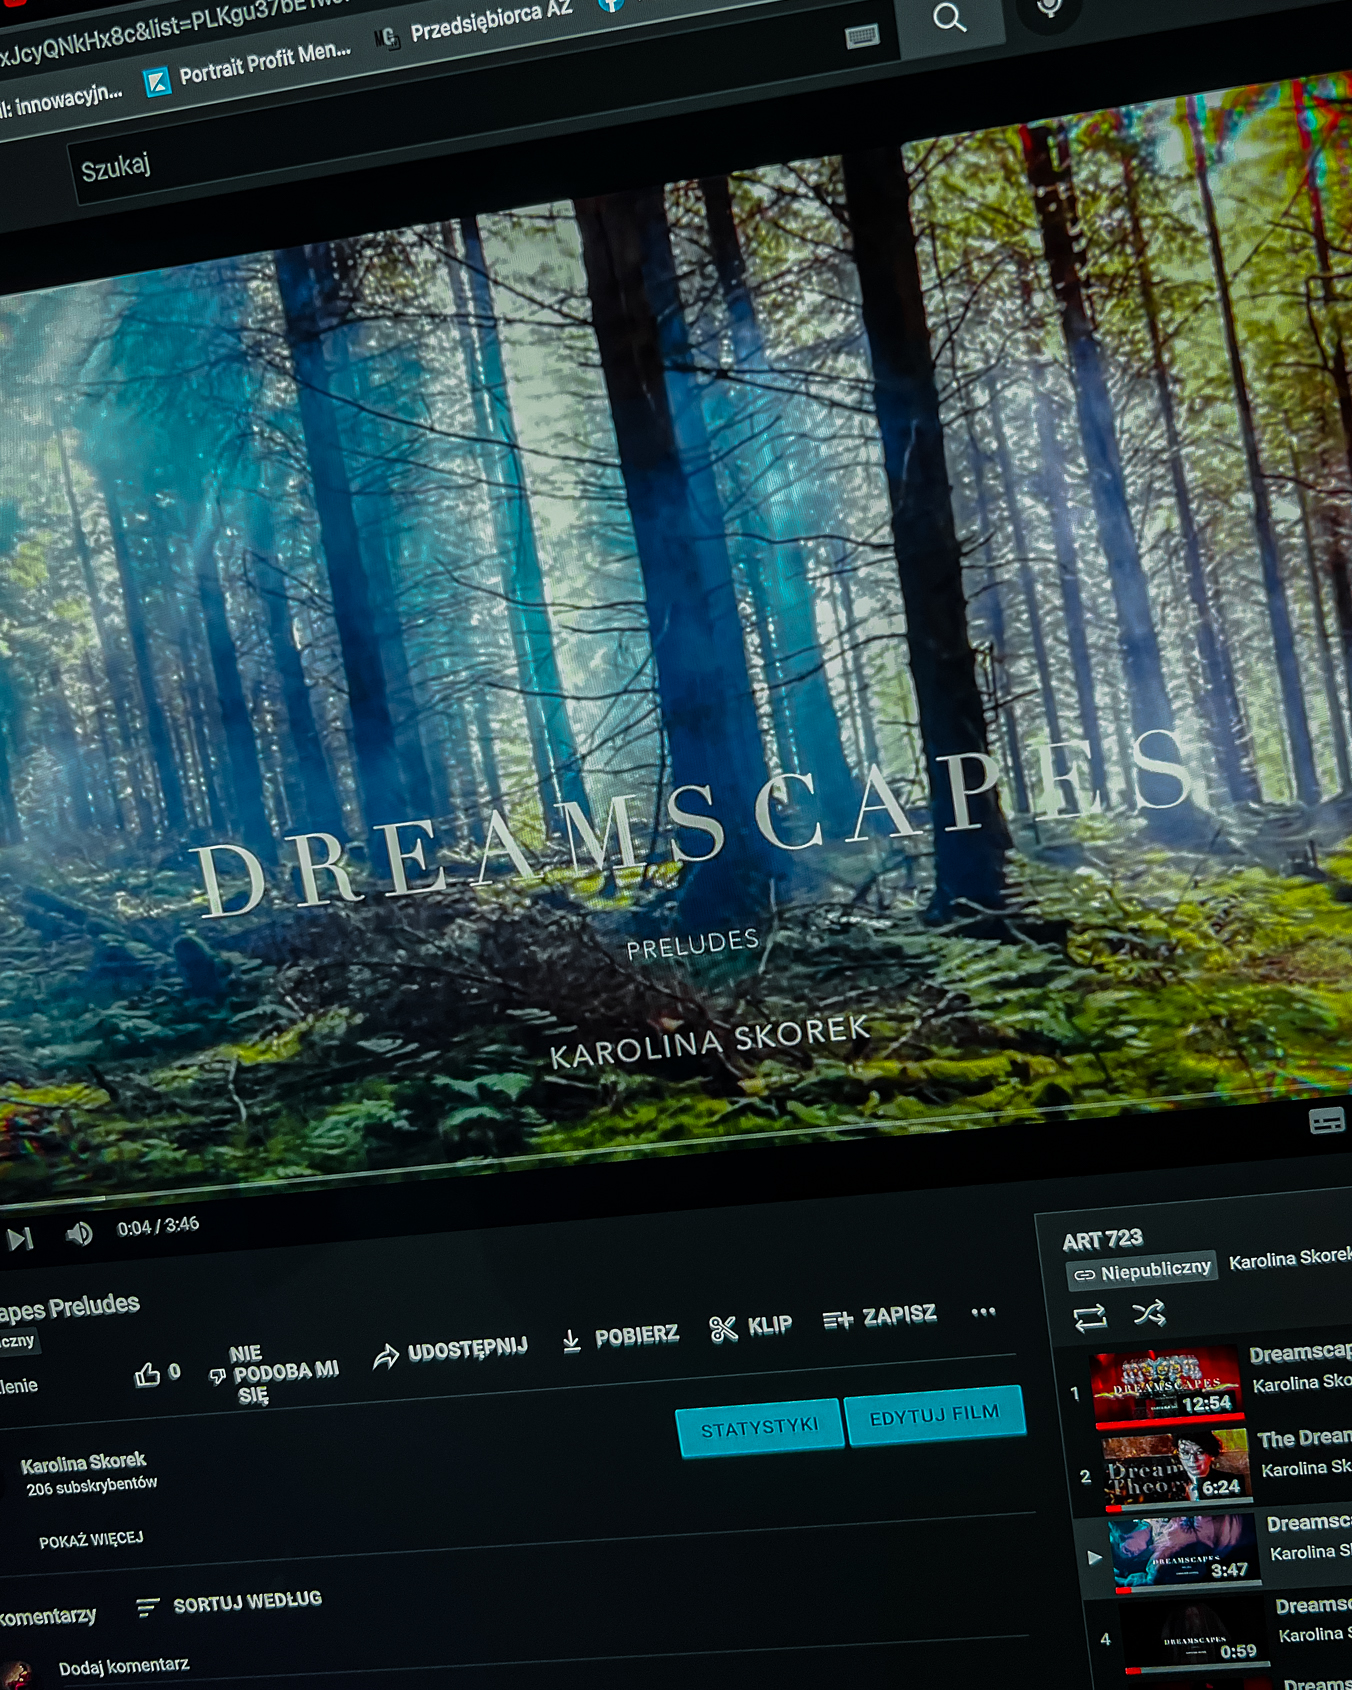1352x1690 pixels.
Task: Toggle subtitles on the player
Action: click(1326, 1121)
